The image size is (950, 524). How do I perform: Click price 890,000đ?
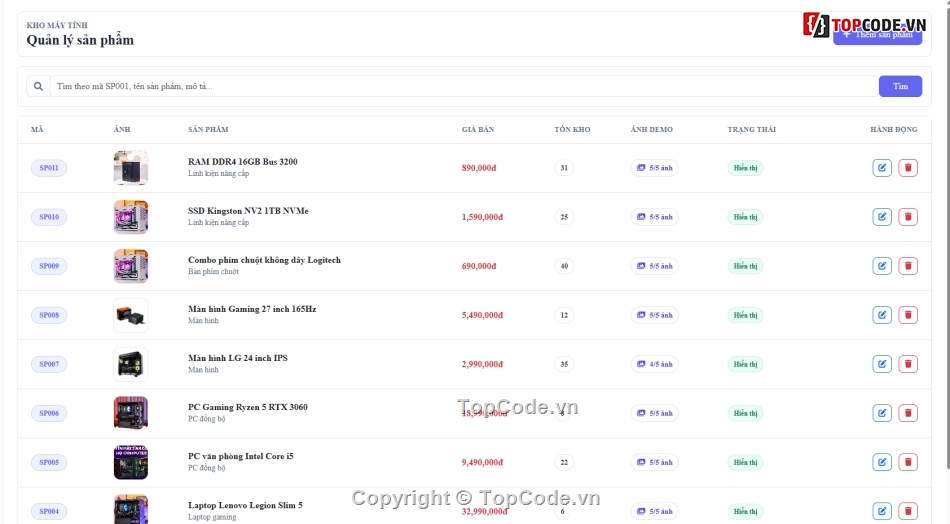[x=479, y=168]
